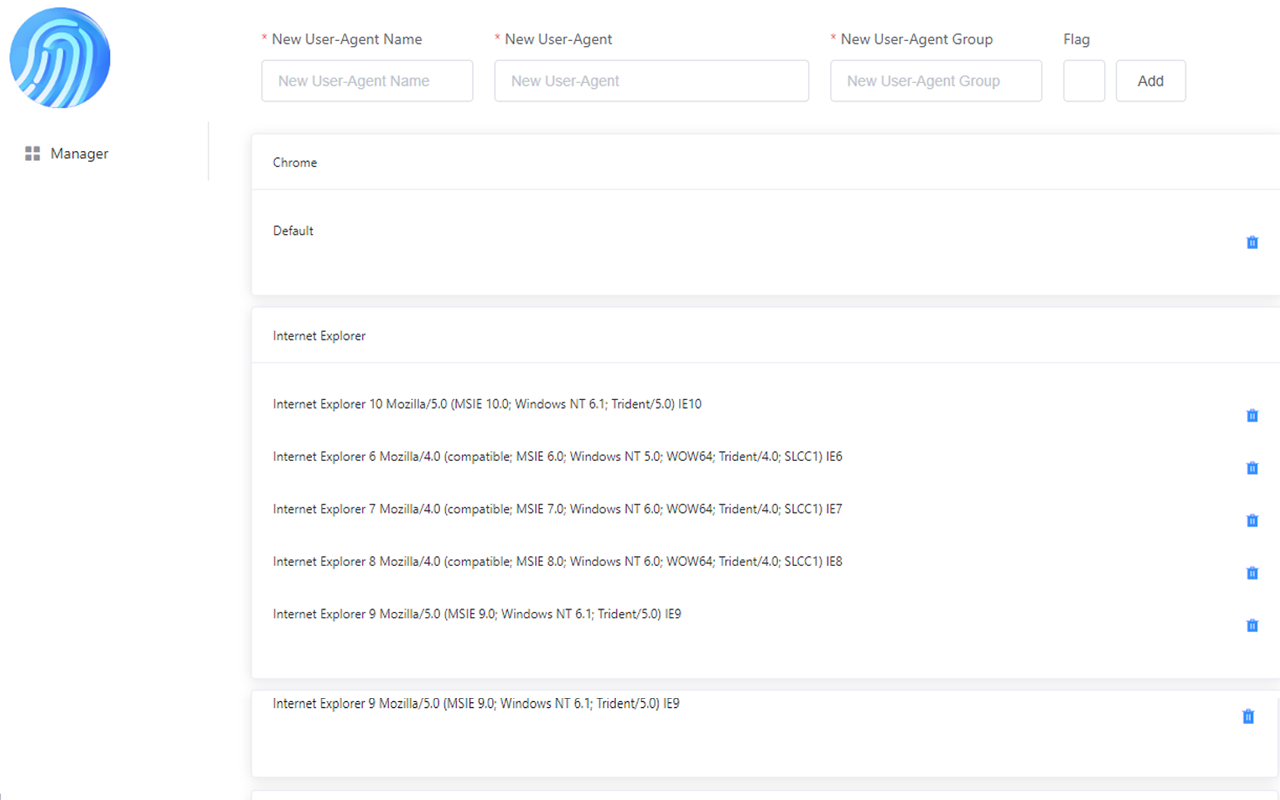Click the Flag input box
The height and width of the screenshot is (800, 1280).
1083,81
